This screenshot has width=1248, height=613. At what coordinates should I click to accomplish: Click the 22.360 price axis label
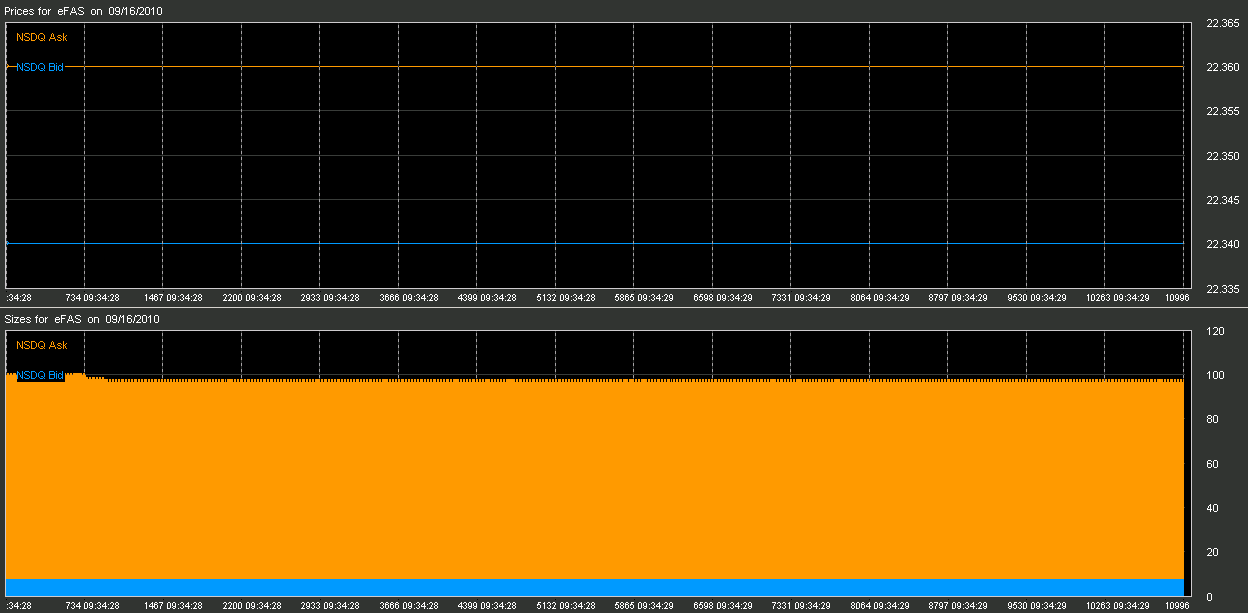(1225, 68)
